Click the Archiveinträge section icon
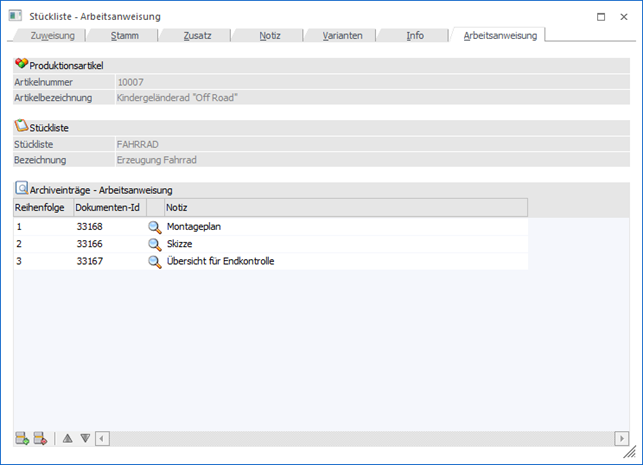The height and width of the screenshot is (465, 643). pyautogui.click(x=21, y=189)
